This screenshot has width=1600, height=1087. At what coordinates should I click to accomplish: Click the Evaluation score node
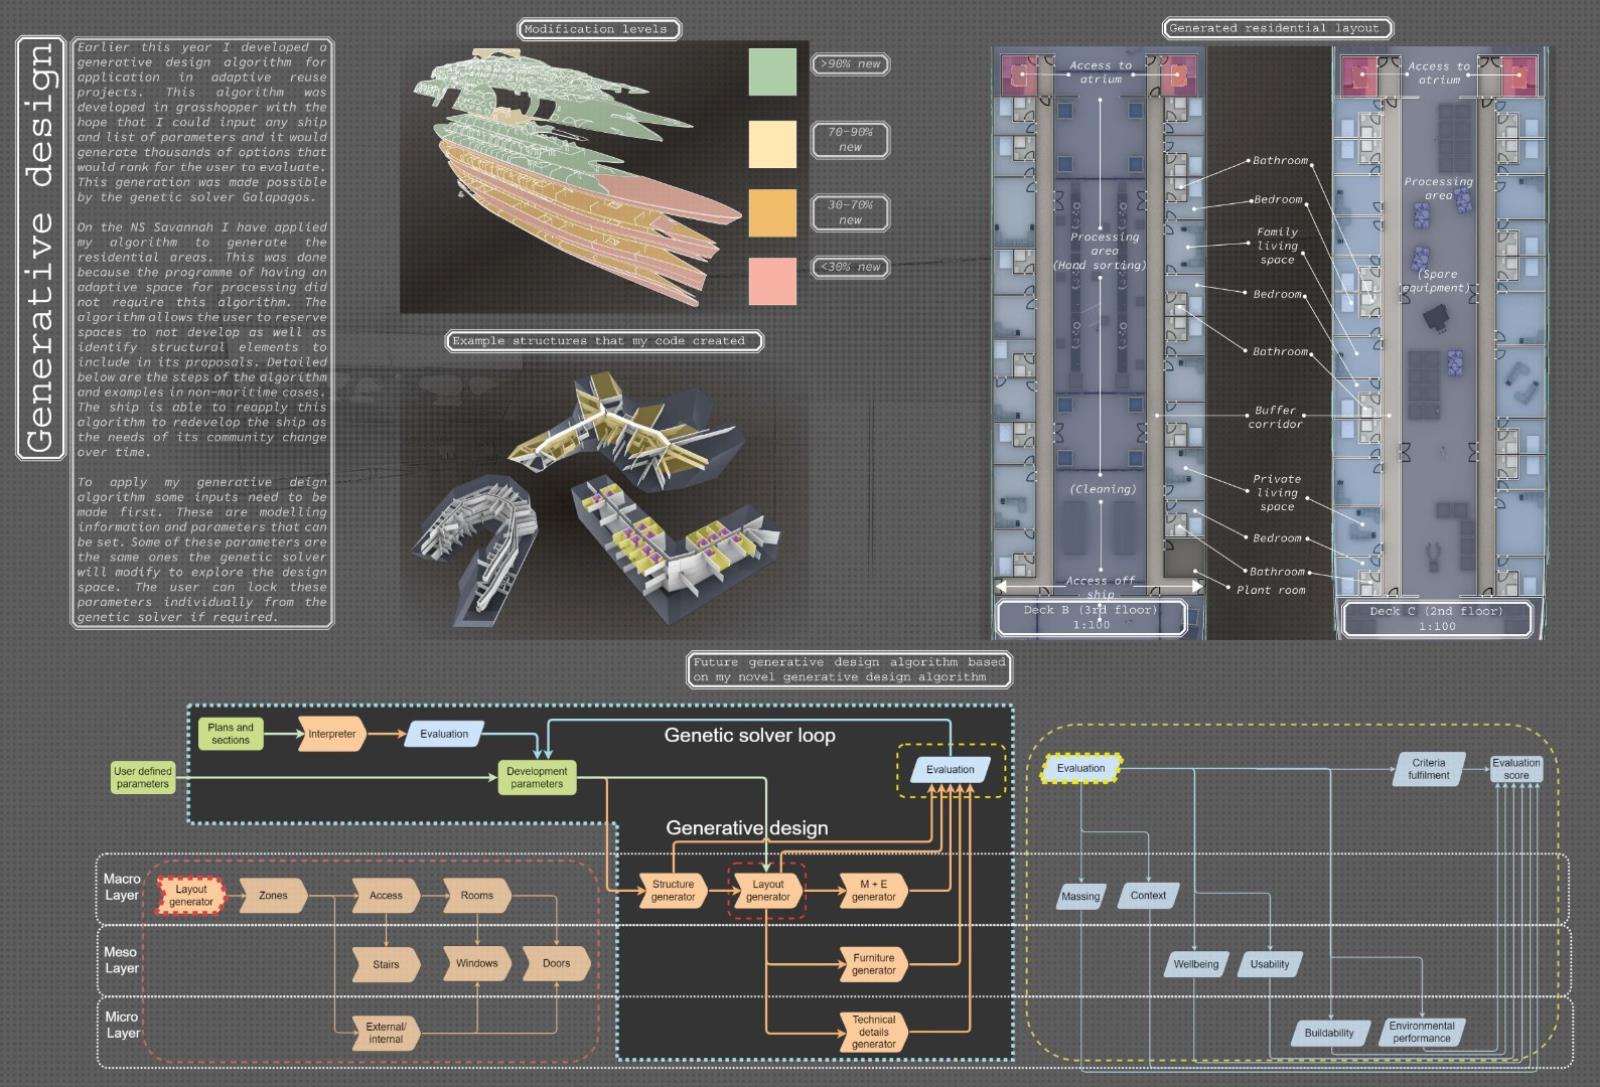(1516, 769)
